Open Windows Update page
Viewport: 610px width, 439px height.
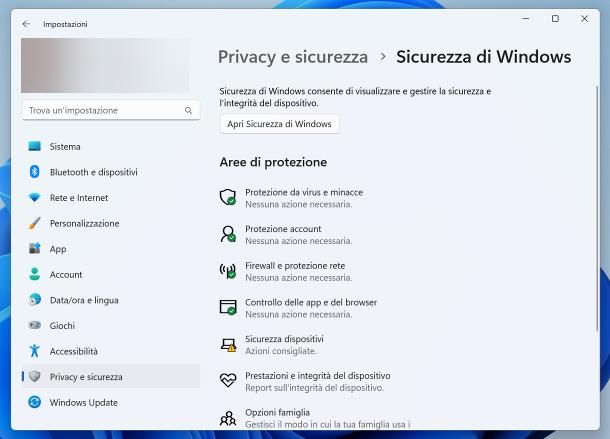pos(111,402)
